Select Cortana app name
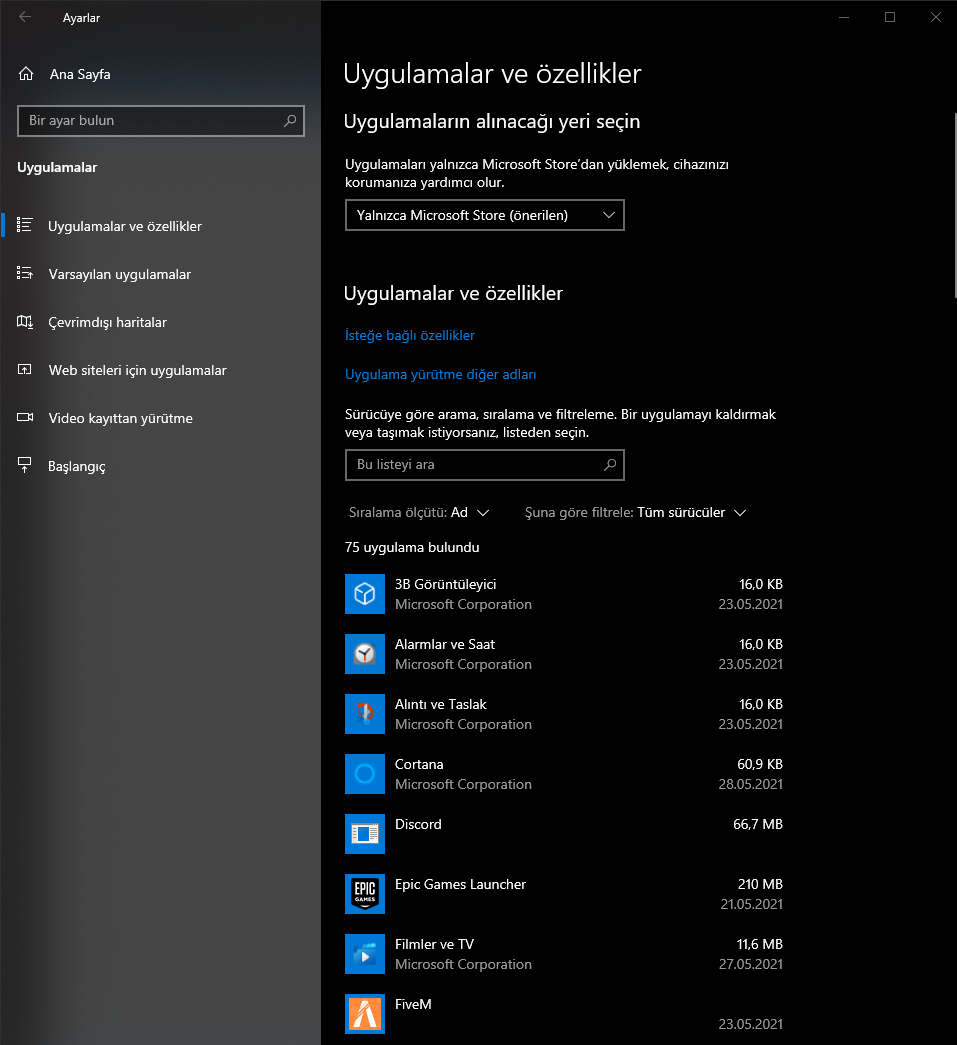The image size is (957, 1045). 419,764
